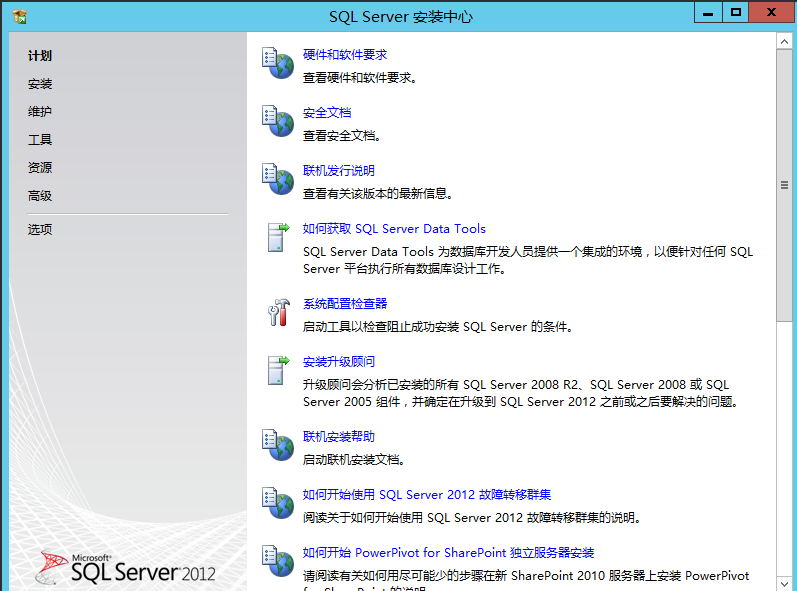
Task: Click the server icon beside 安装升级顾问
Action: coord(278,370)
